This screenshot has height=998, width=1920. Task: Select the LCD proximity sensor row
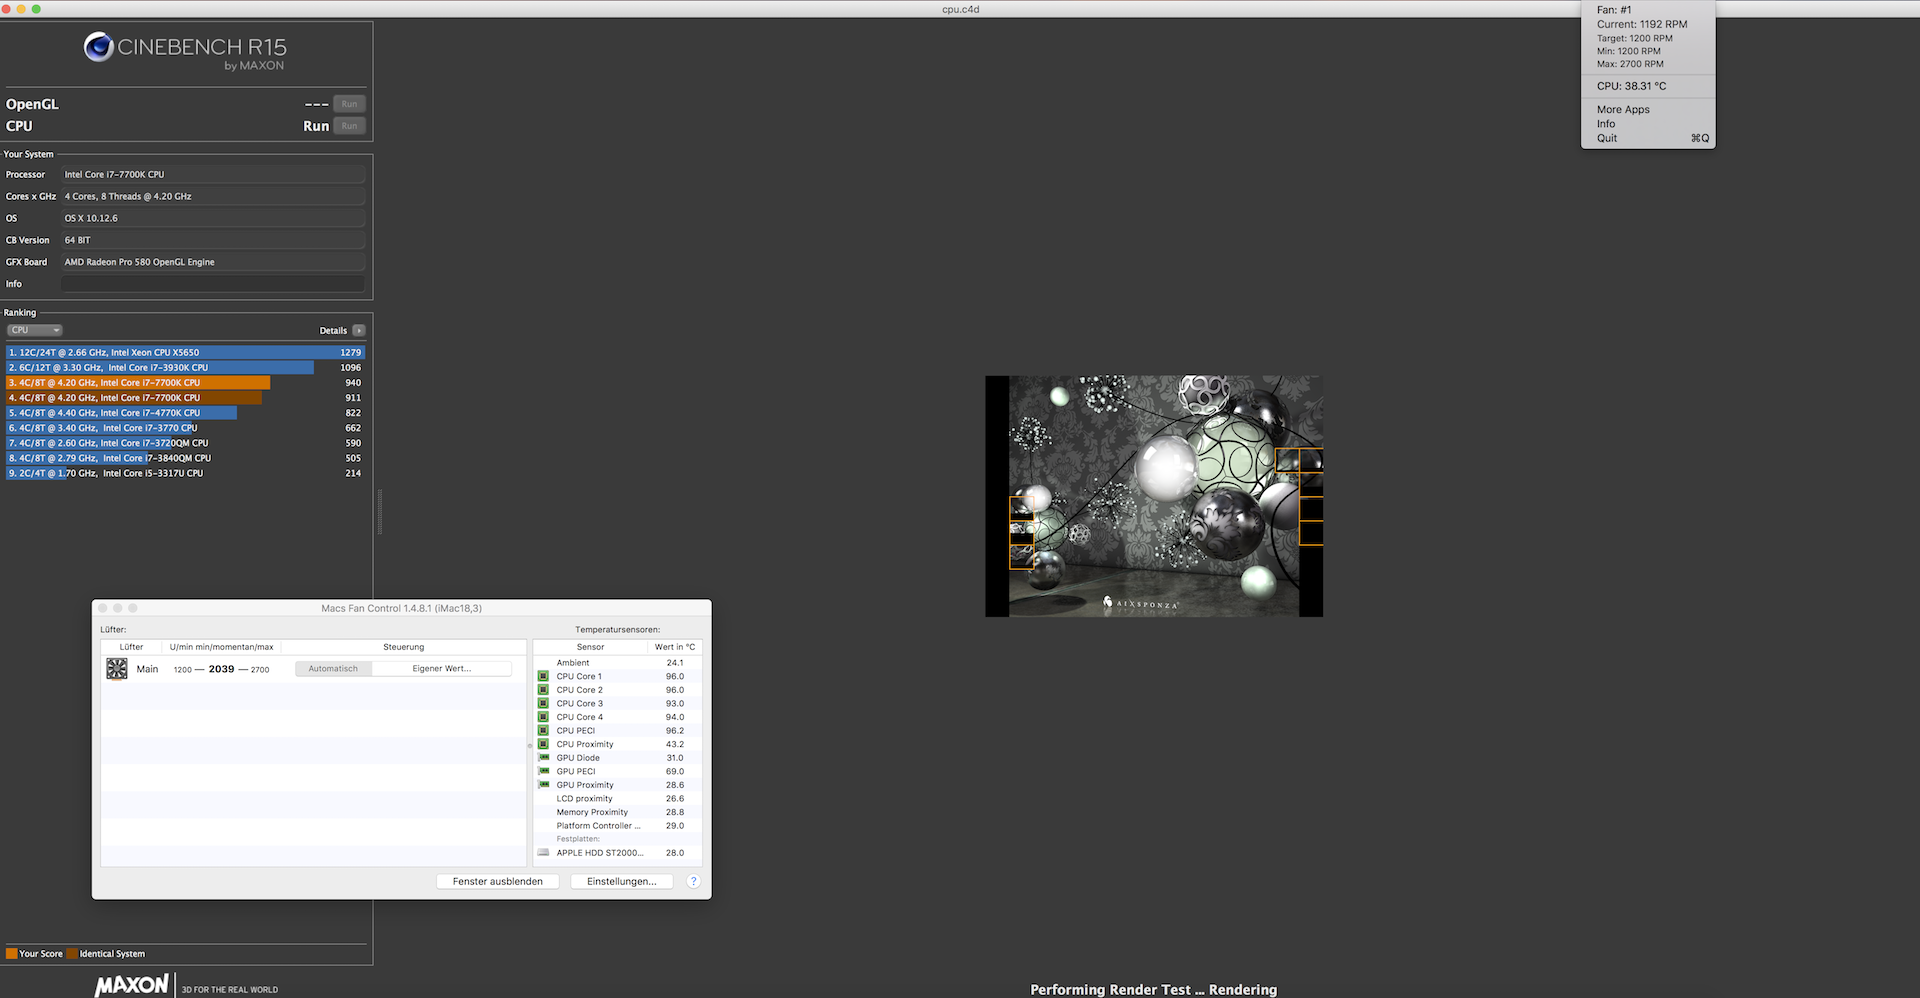click(x=618, y=799)
